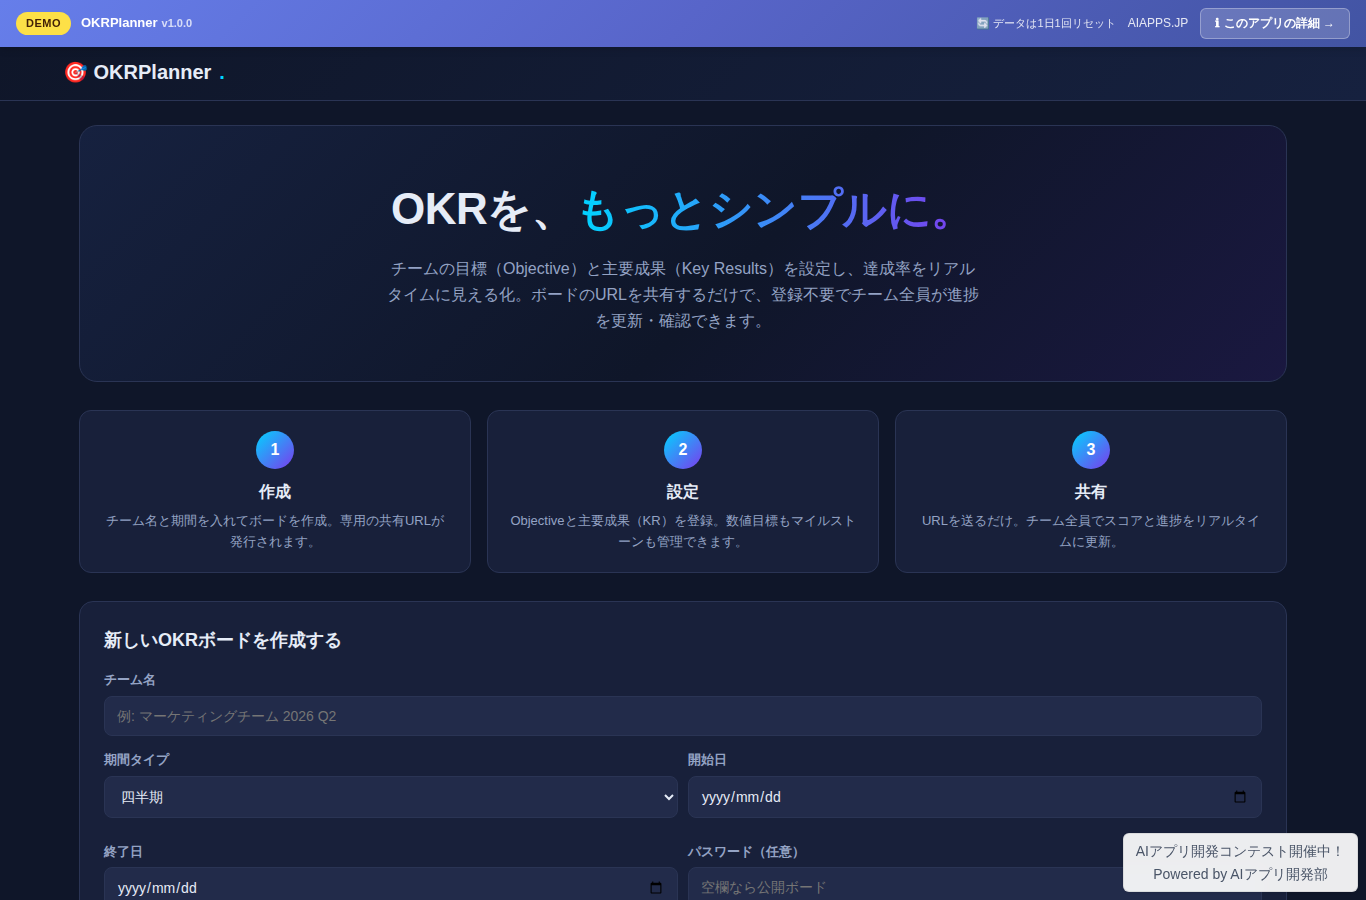Viewport: 1366px width, 900px height.
Task: Focus the チーム名 input field
Action: click(x=683, y=716)
